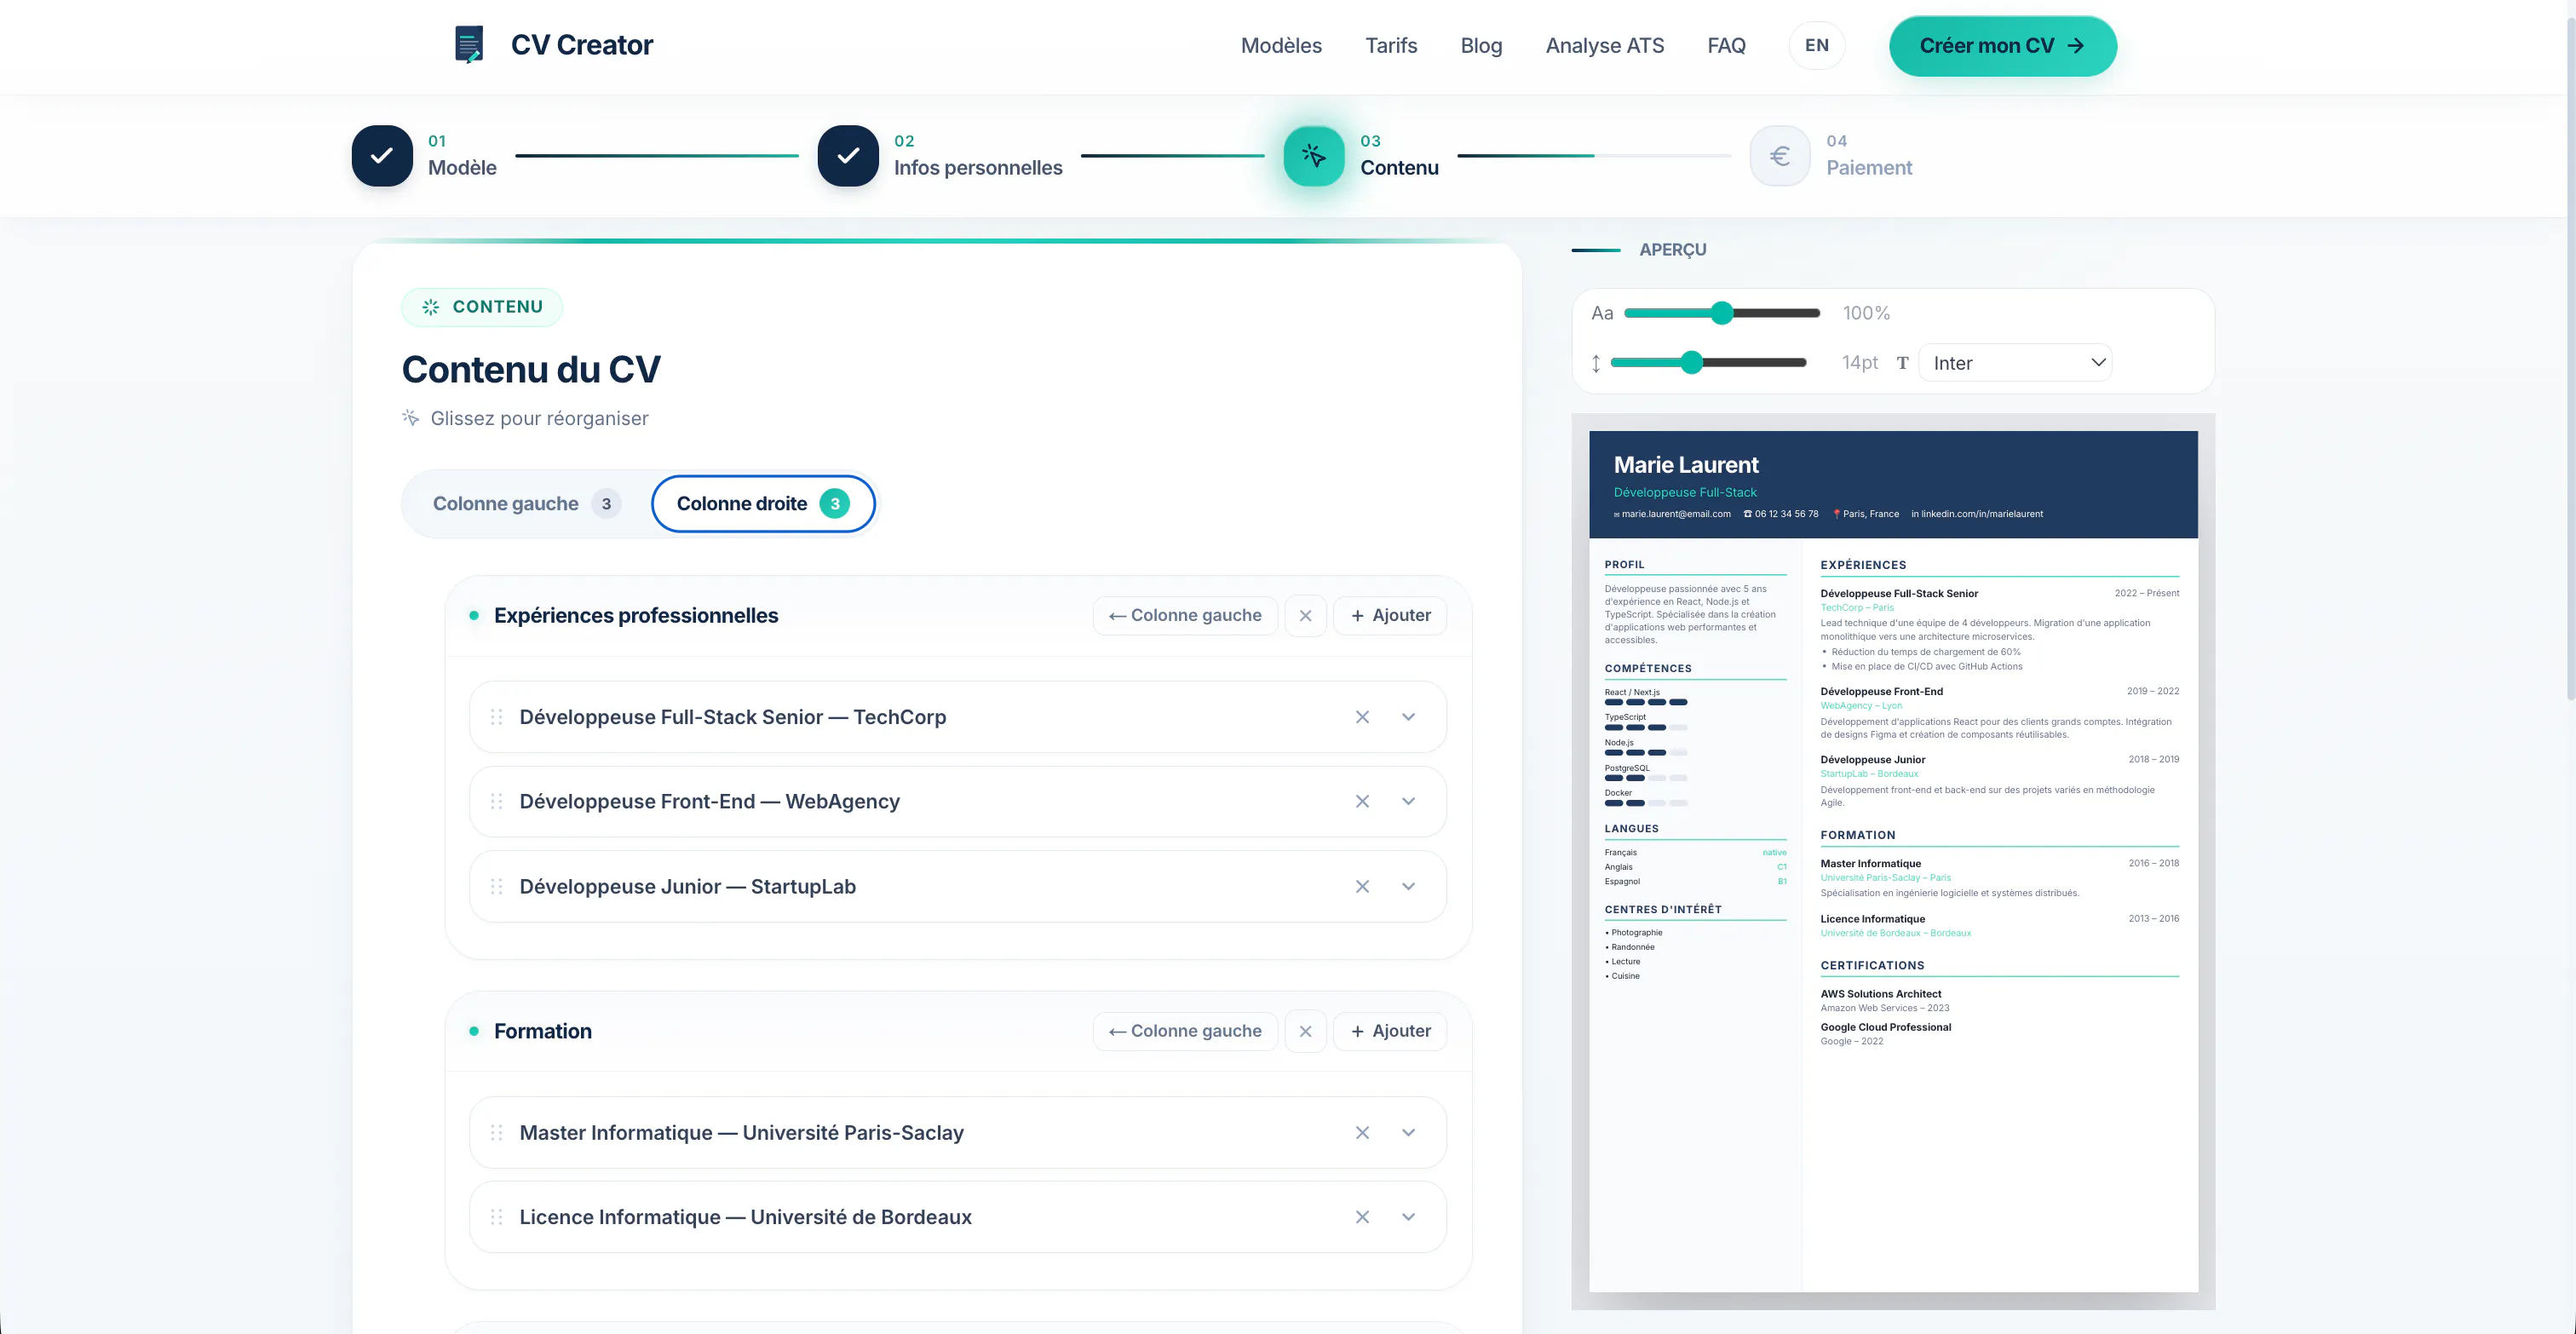Click the Paiement step euro icon
Image resolution: width=2576 pixels, height=1334 pixels.
tap(1780, 156)
